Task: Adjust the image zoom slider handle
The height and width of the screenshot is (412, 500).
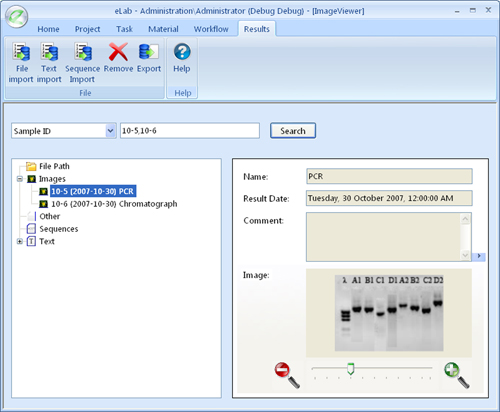Action: (x=350, y=369)
